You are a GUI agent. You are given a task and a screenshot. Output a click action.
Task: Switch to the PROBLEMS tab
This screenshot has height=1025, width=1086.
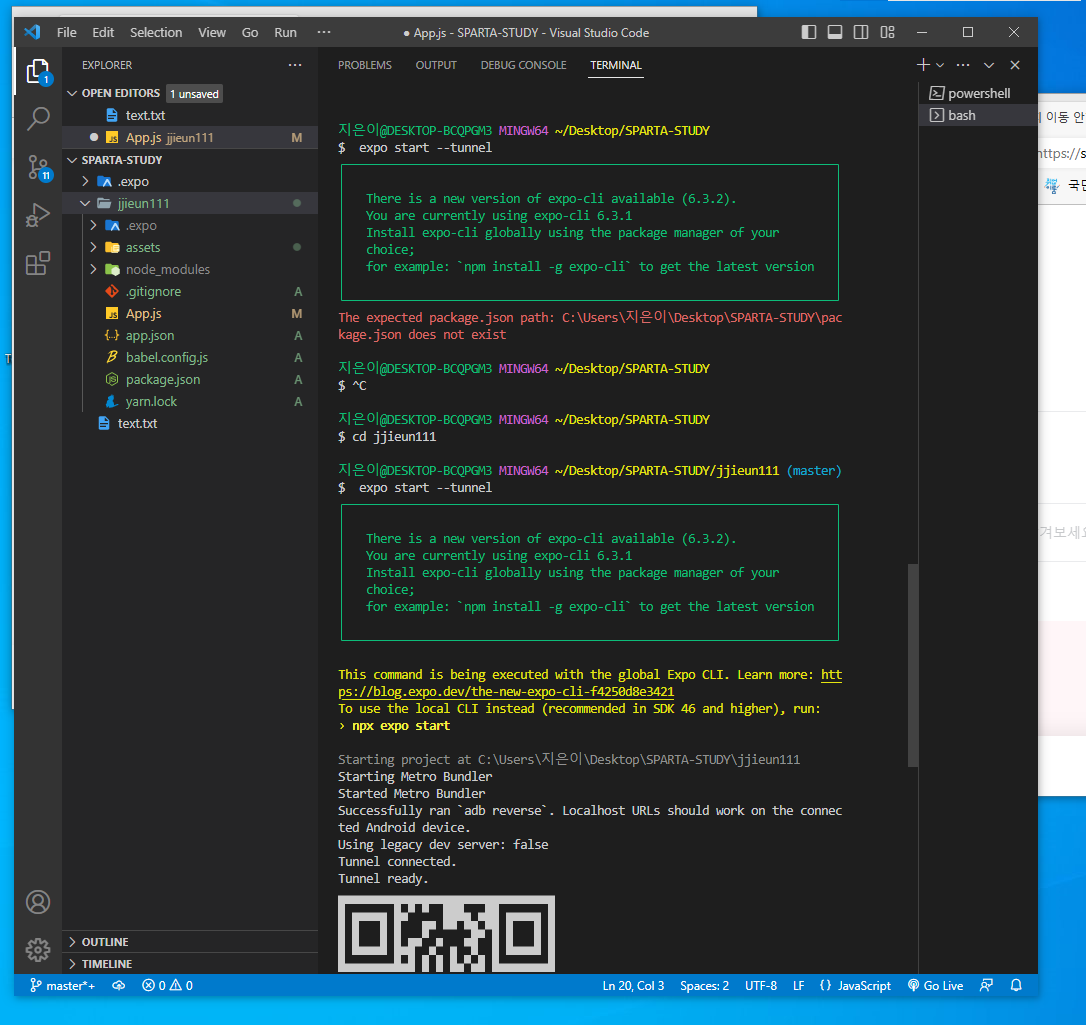(365, 65)
